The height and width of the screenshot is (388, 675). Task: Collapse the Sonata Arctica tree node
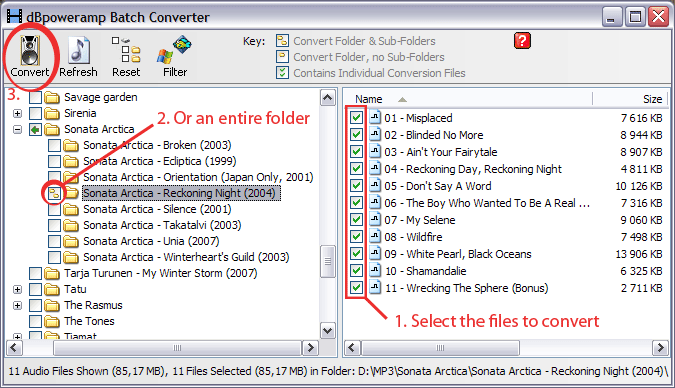point(17,129)
